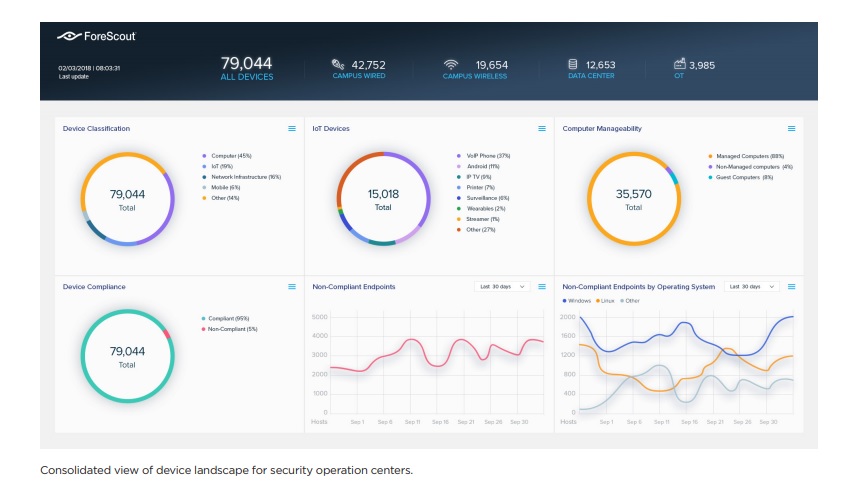Image resolution: width=860 pixels, height=500 pixels.
Task: Toggle the Windows series in OS chart legend
Action: click(x=579, y=300)
